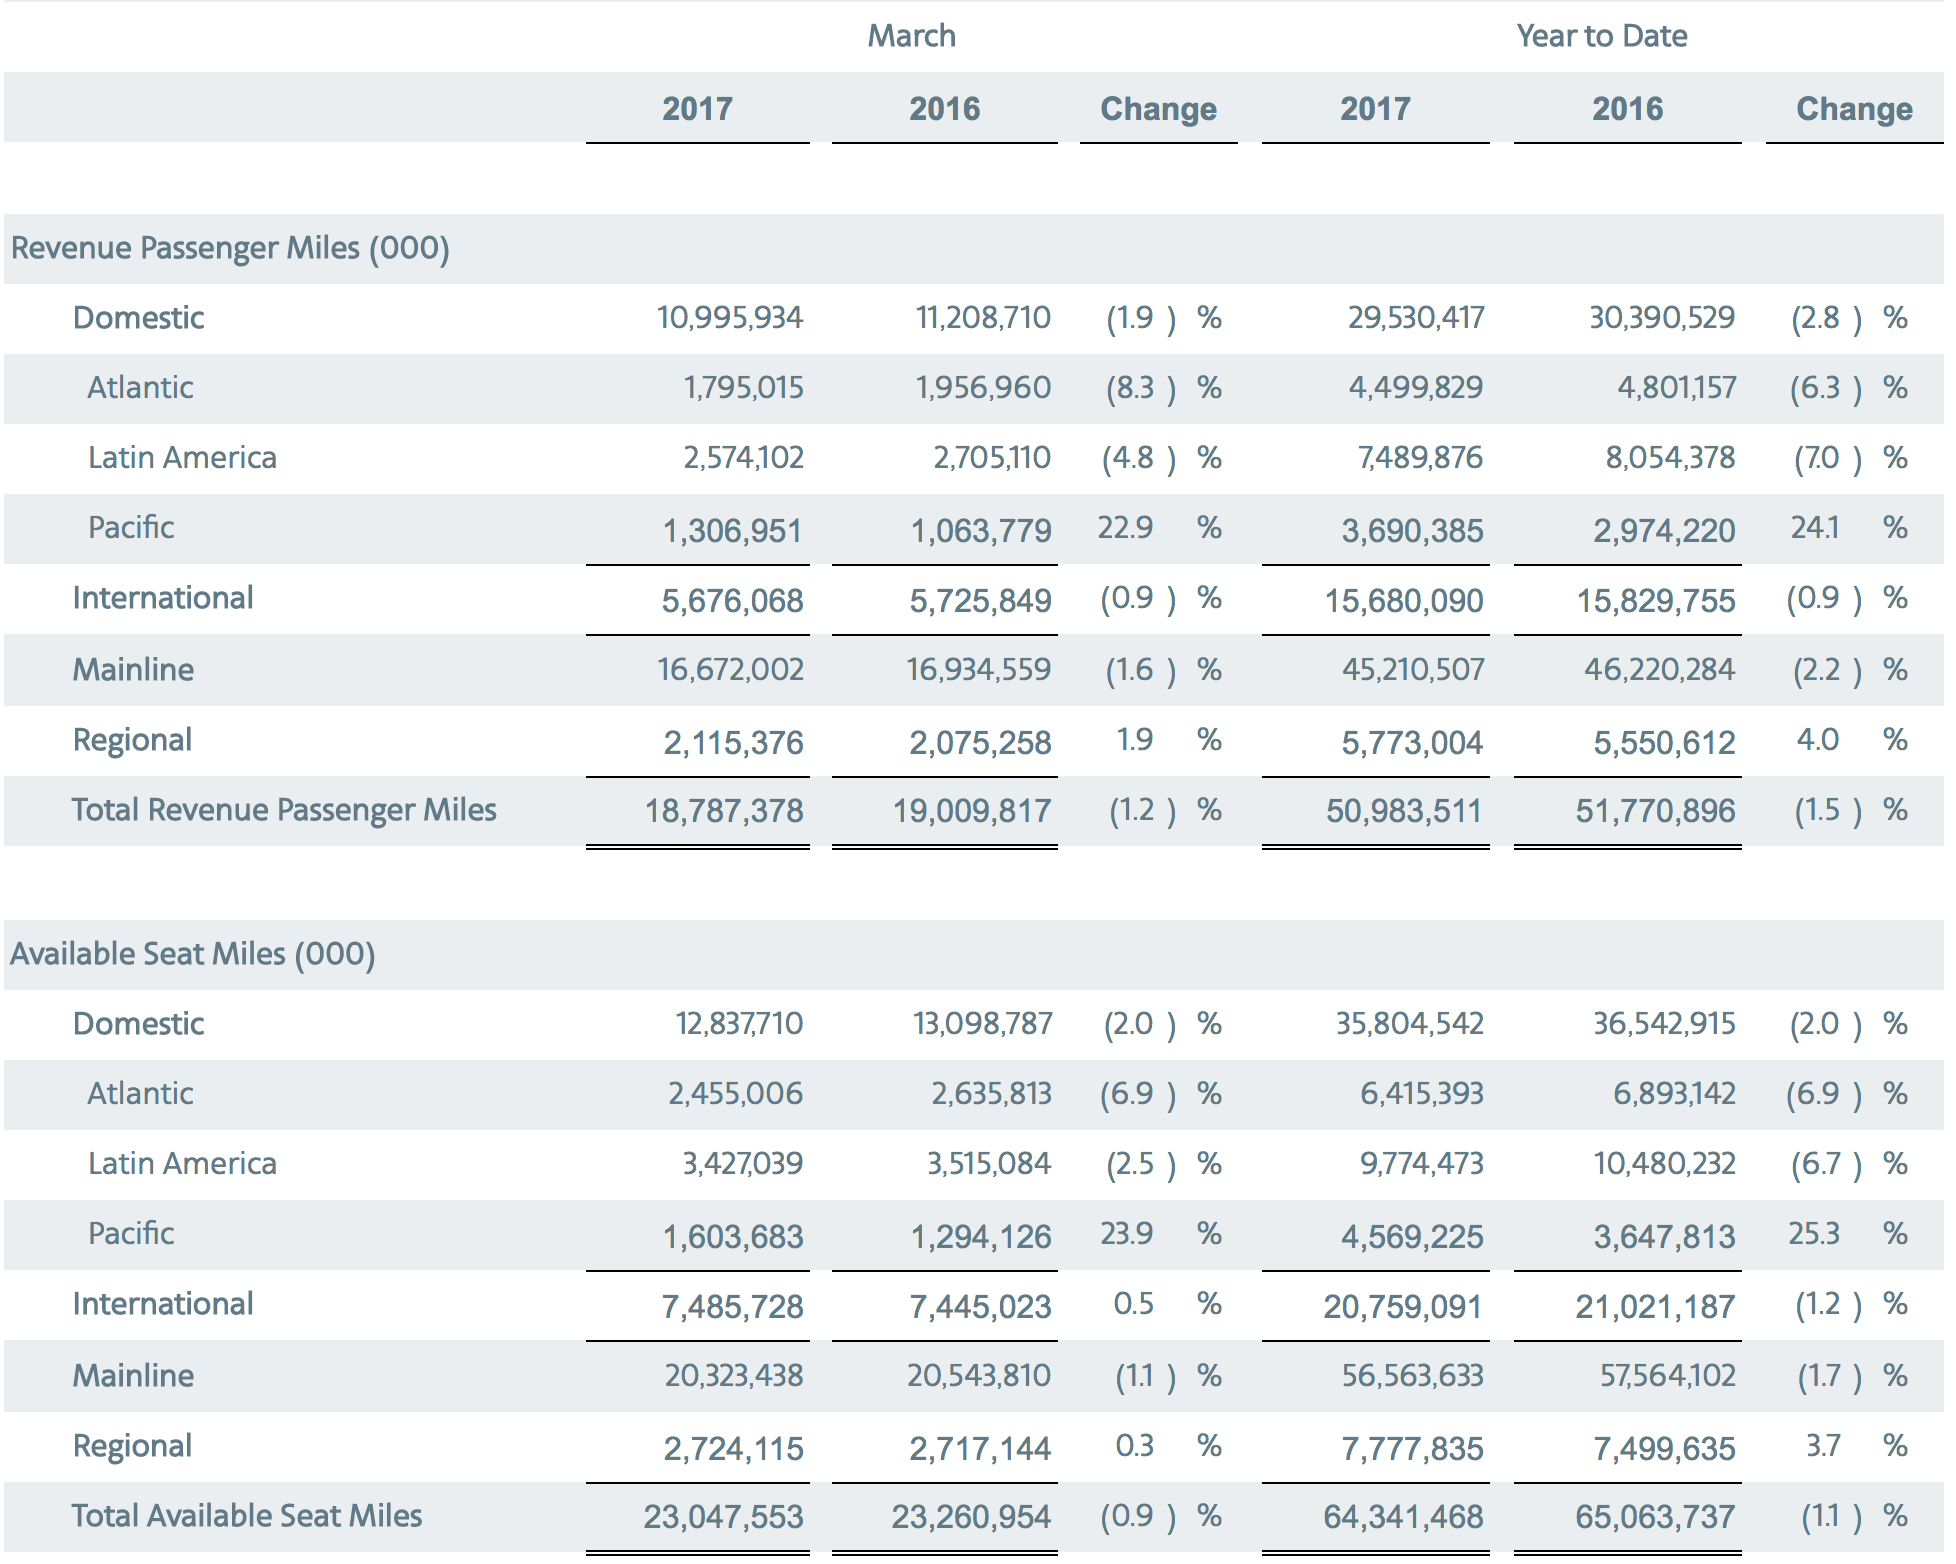Select Domestic RPM March 2017 value 10,995,934

pyautogui.click(x=730, y=318)
